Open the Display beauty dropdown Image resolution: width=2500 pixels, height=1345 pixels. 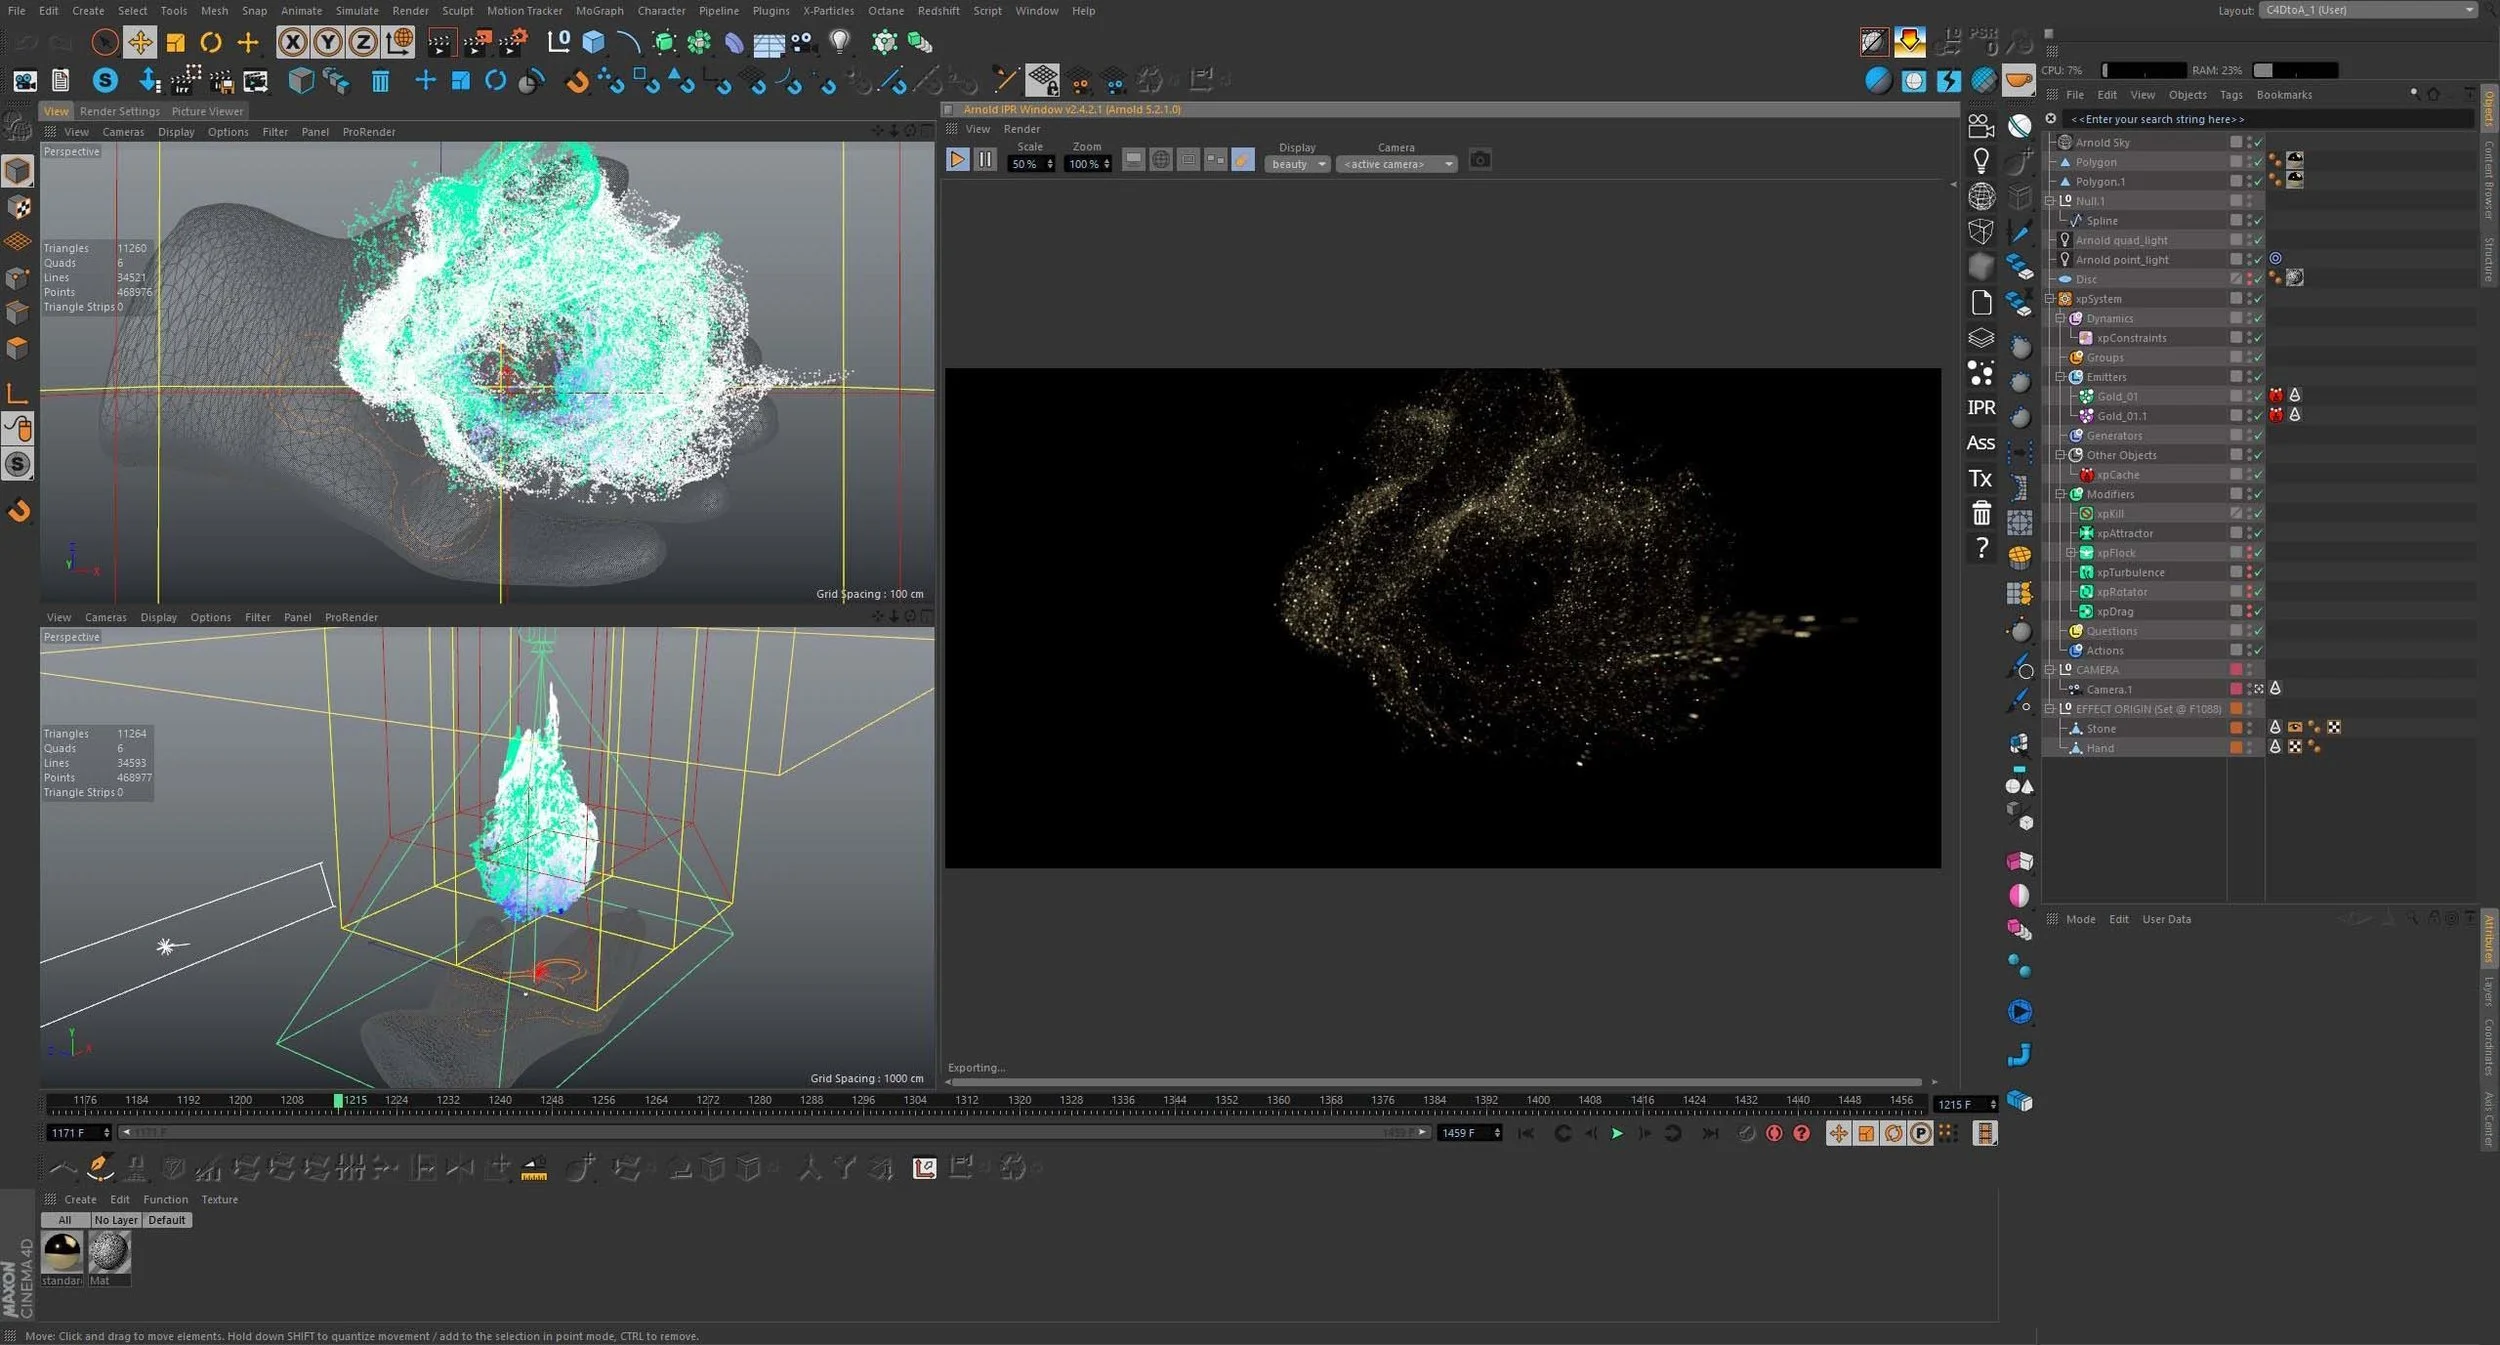click(1296, 164)
